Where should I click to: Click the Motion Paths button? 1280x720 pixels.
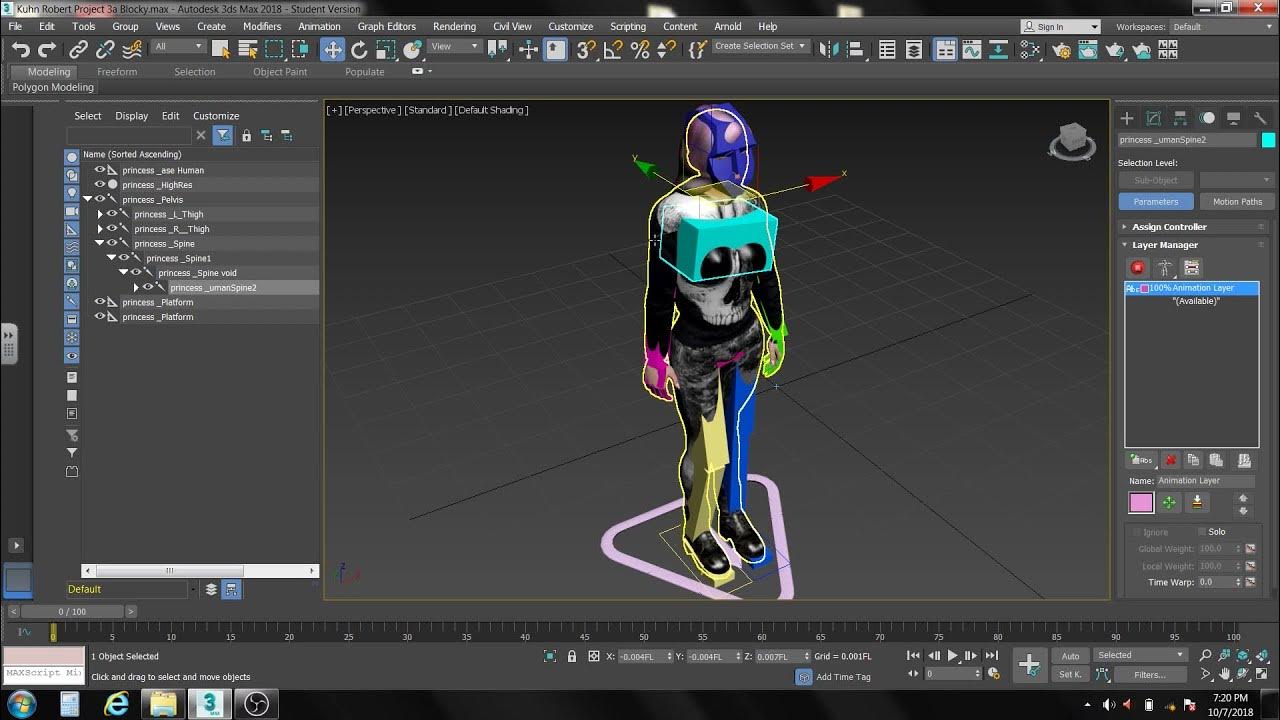click(1237, 201)
